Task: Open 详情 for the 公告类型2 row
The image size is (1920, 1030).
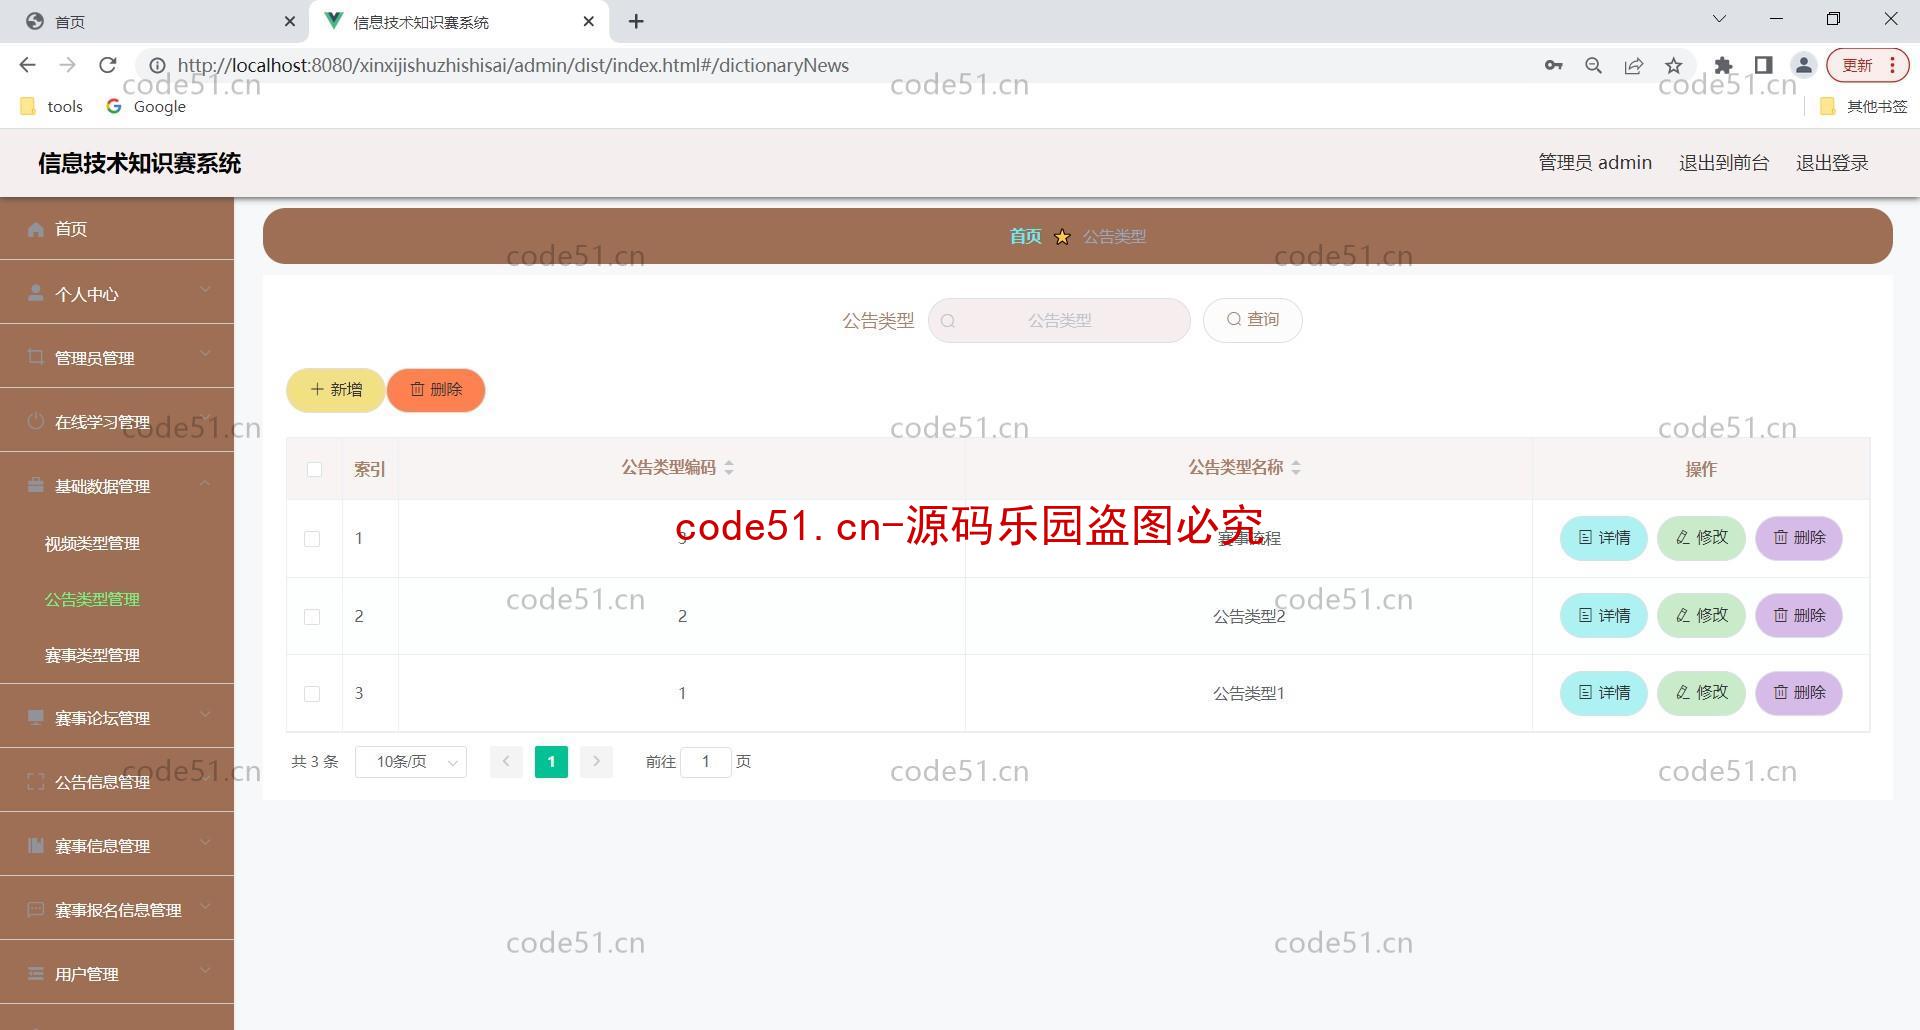Action: coord(1604,616)
